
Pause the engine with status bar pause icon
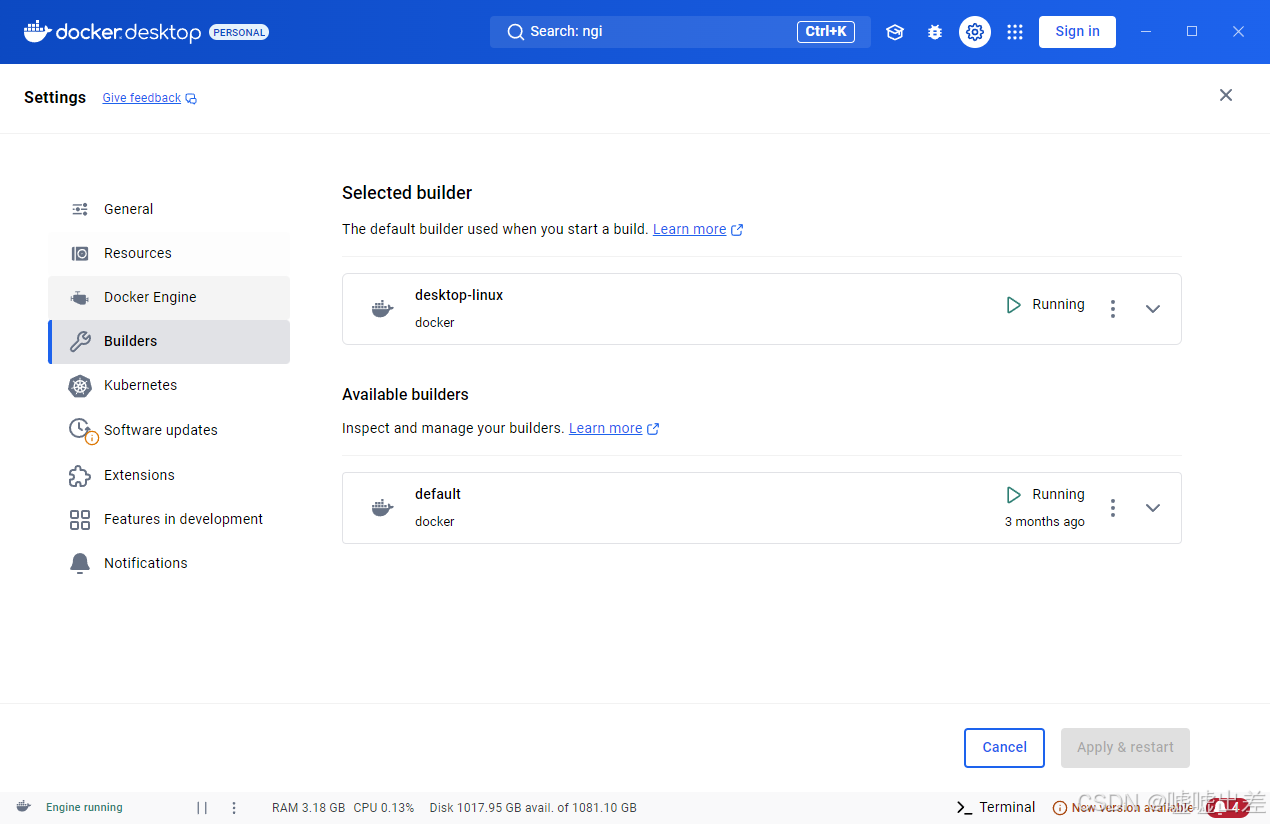[202, 808]
